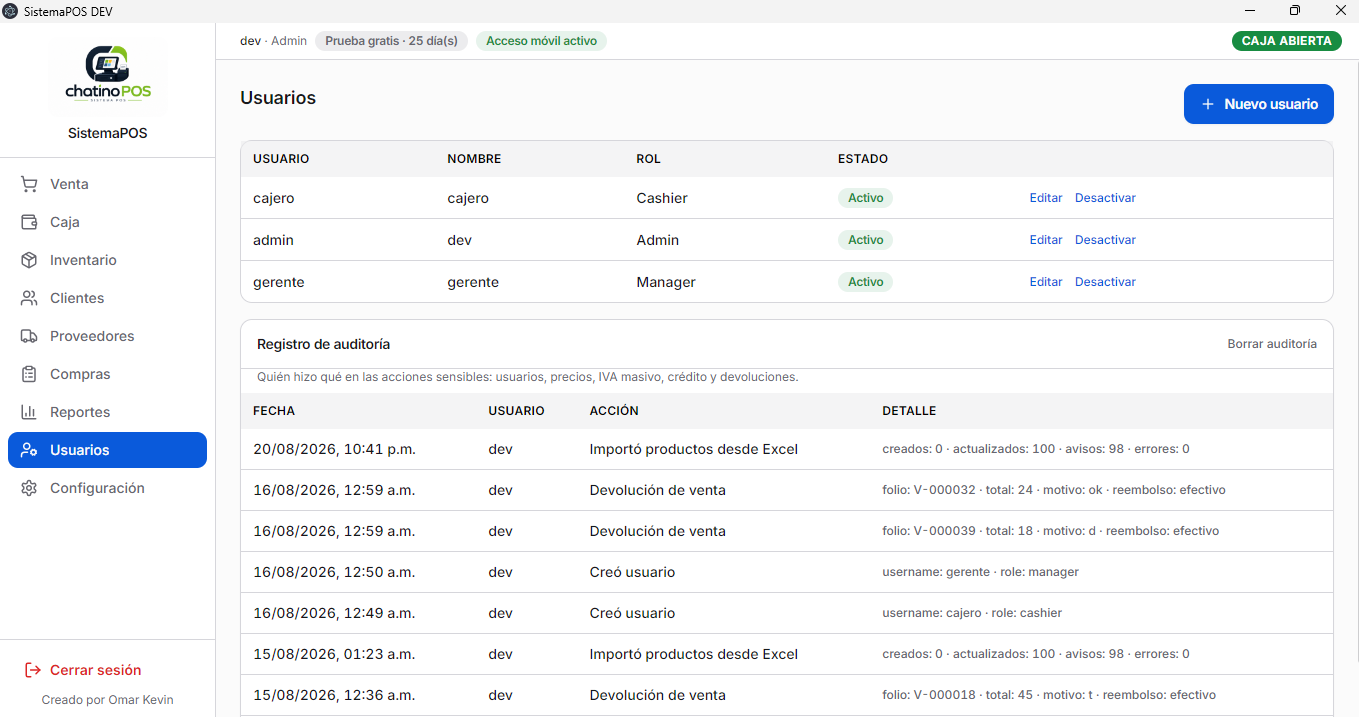This screenshot has height=717, width=1359.
Task: Click Borrar auditoría
Action: pos(1272,344)
